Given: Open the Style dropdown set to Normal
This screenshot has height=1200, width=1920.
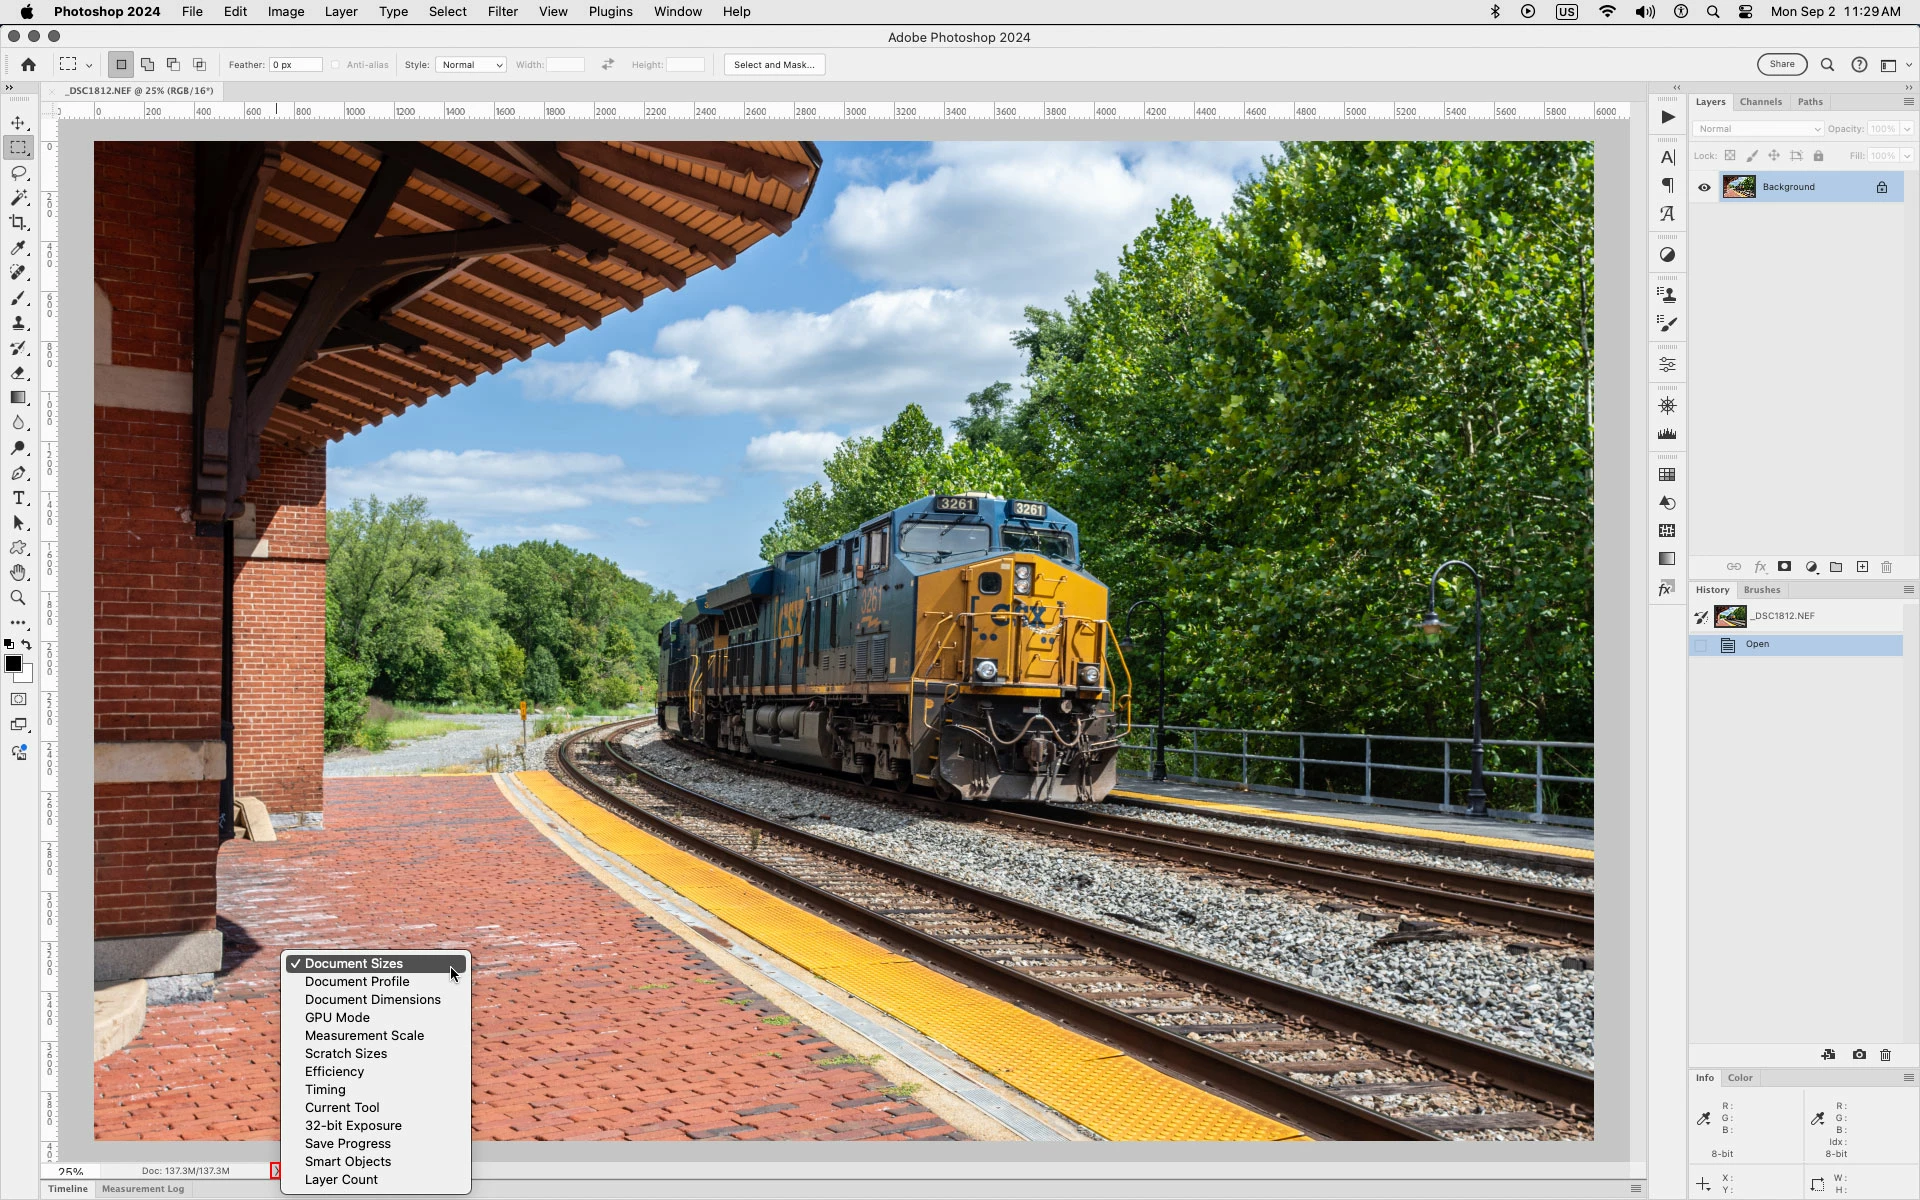Looking at the screenshot, I should click(x=471, y=65).
